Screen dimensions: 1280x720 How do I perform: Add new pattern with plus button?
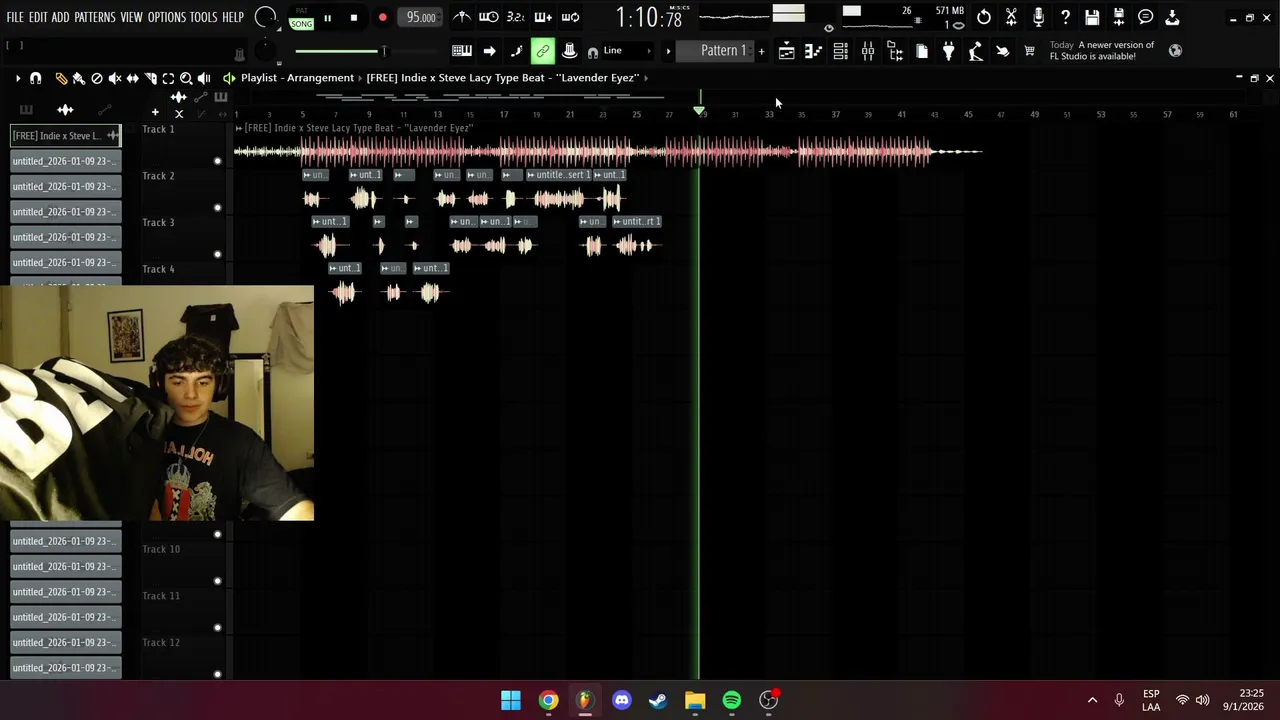click(x=761, y=51)
